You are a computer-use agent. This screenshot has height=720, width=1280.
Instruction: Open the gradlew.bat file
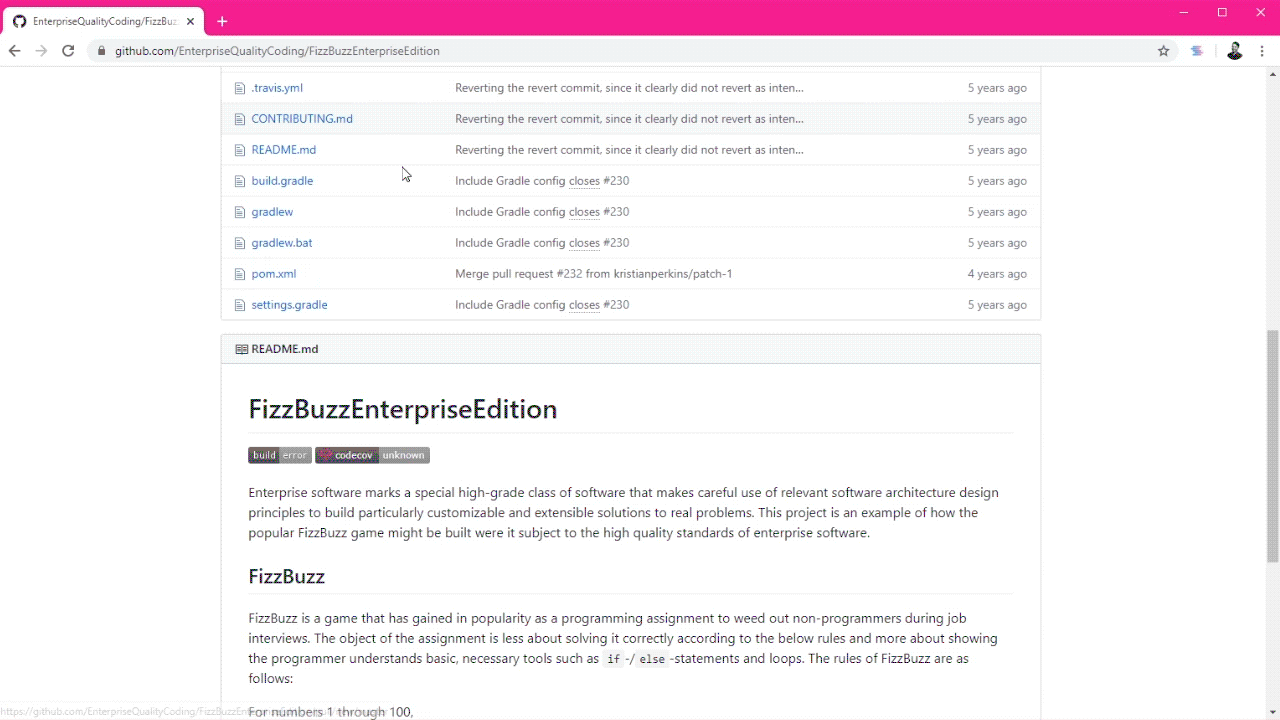tap(282, 243)
